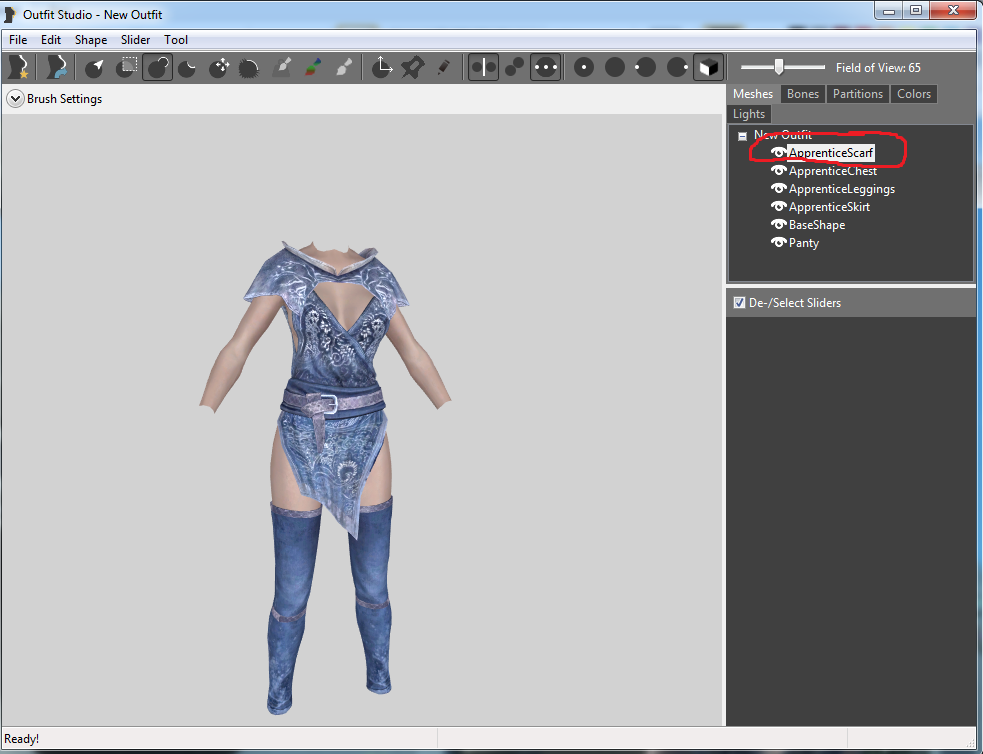Activate the Transform tool with axis arrows
Screen dimensions: 983x754
point(382,67)
